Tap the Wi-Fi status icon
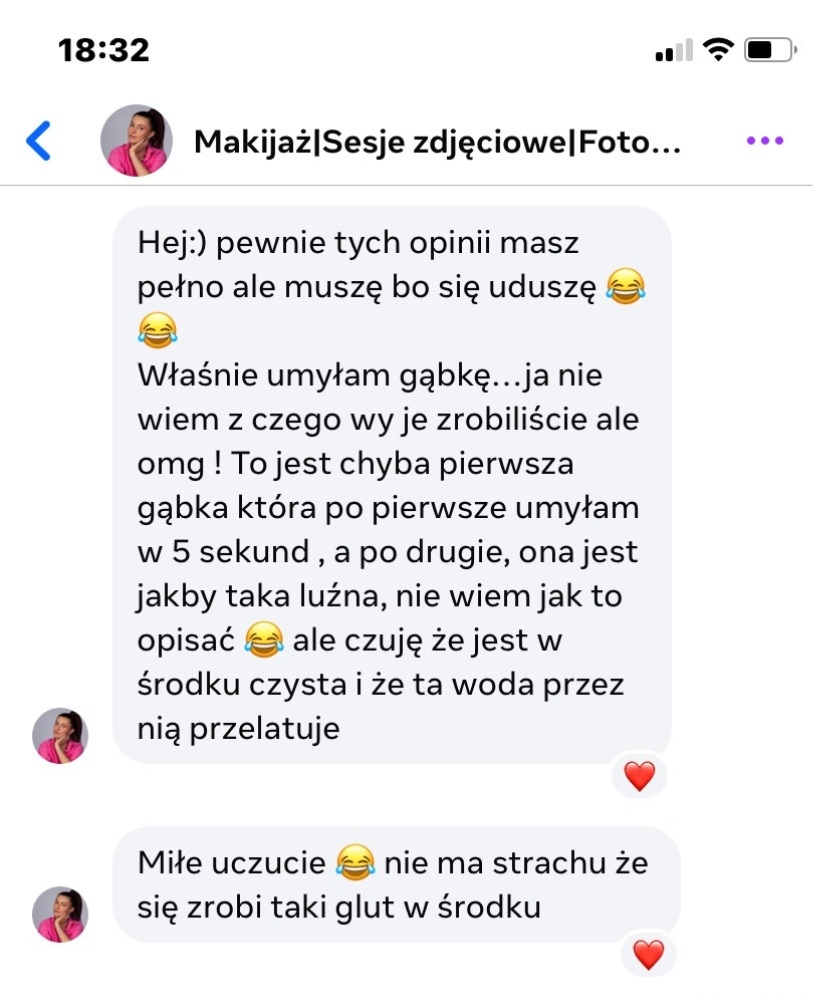Image resolution: width=814 pixels, height=1000 pixels. (718, 49)
